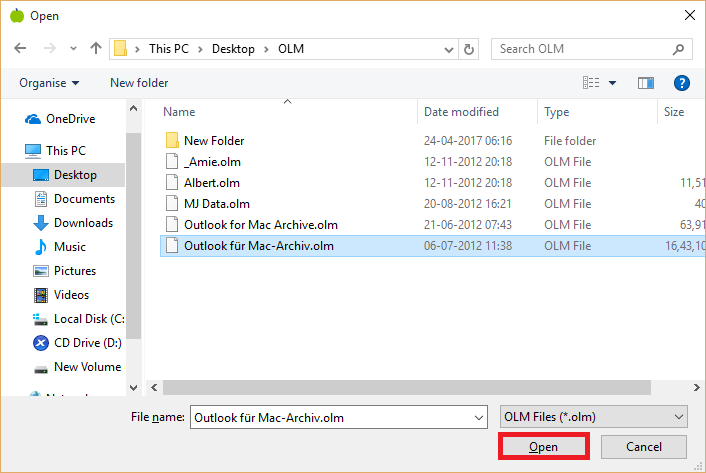
Task: Click navigation pane scroll down arrow
Action: (x=133, y=387)
